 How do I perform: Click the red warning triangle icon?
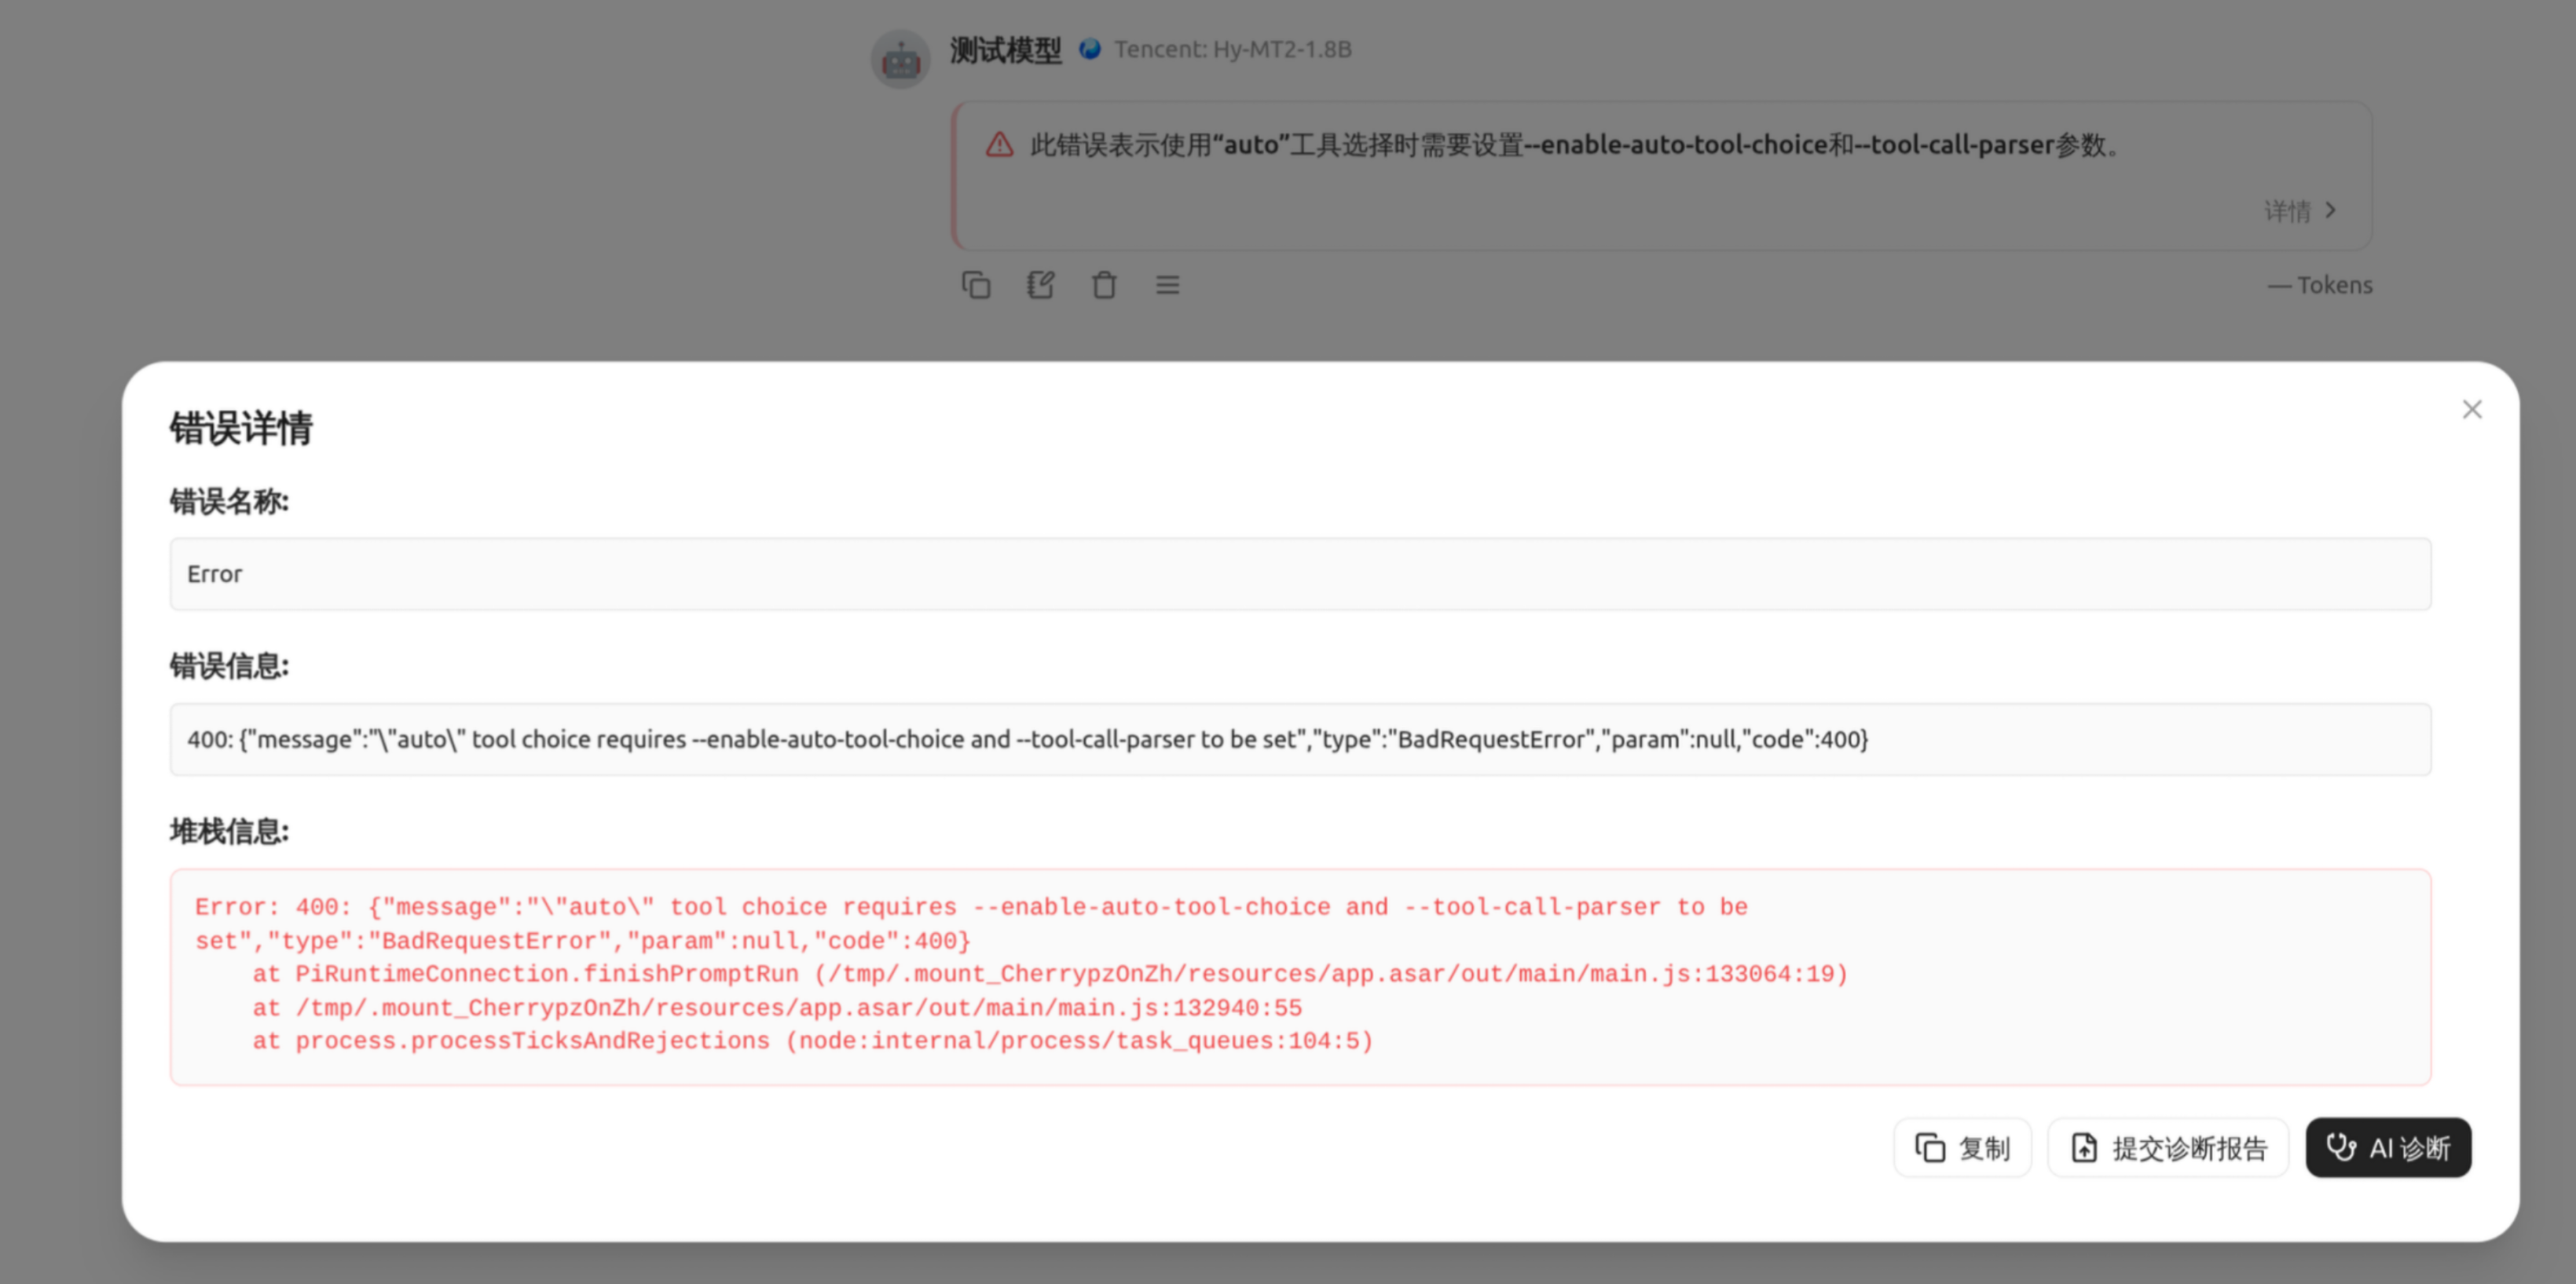point(999,145)
